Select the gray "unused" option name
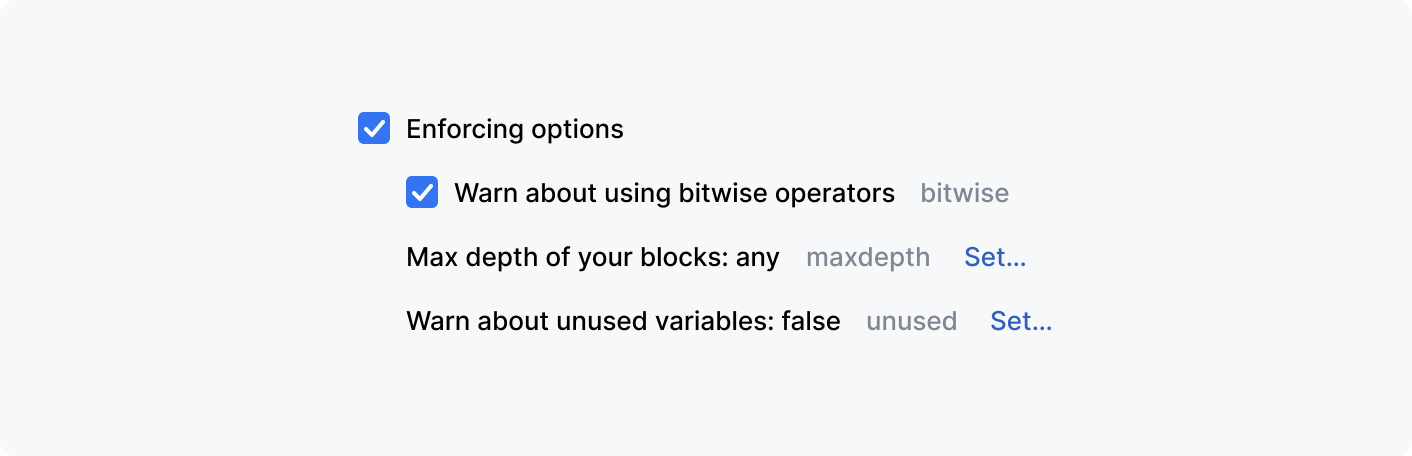The width and height of the screenshot is (1412, 456). click(911, 321)
